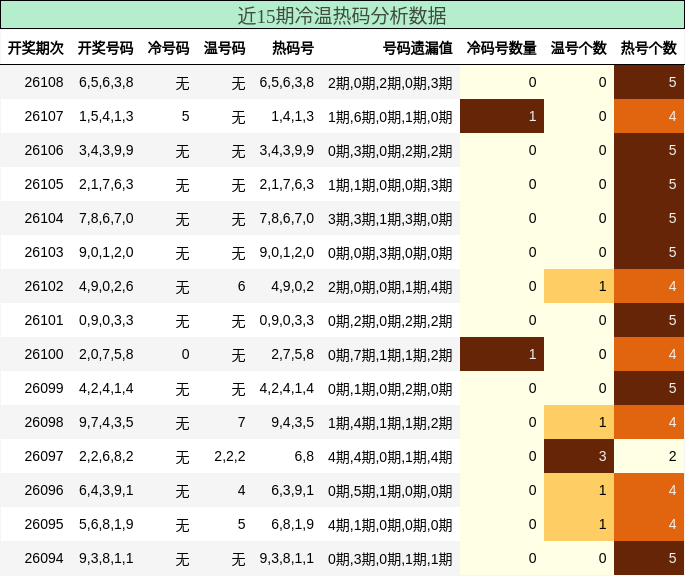This screenshot has height=576, width=685.
Task: Select the 热码号 column header
Action: [293, 48]
